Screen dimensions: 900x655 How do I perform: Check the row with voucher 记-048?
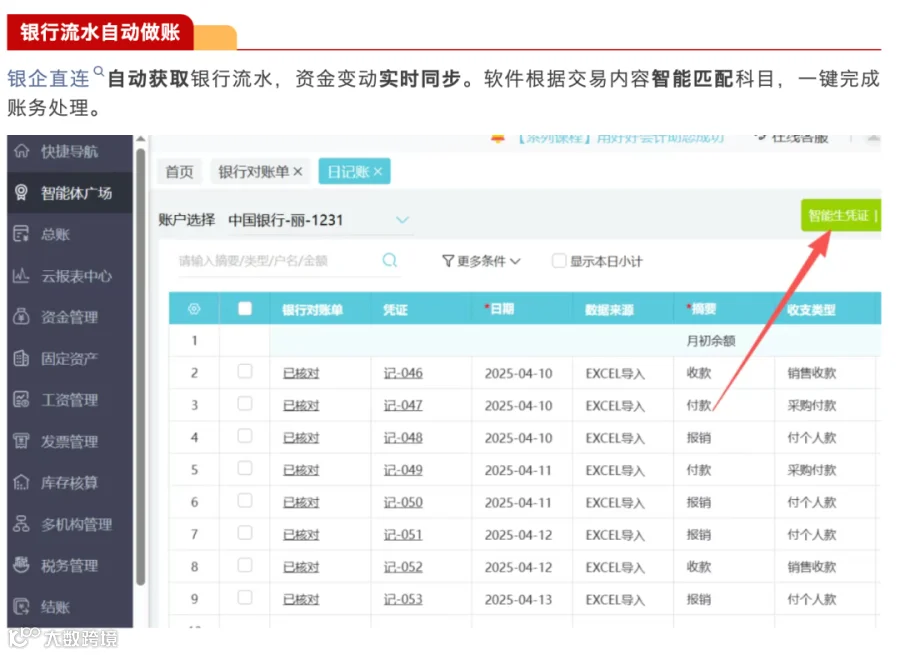pos(245,436)
